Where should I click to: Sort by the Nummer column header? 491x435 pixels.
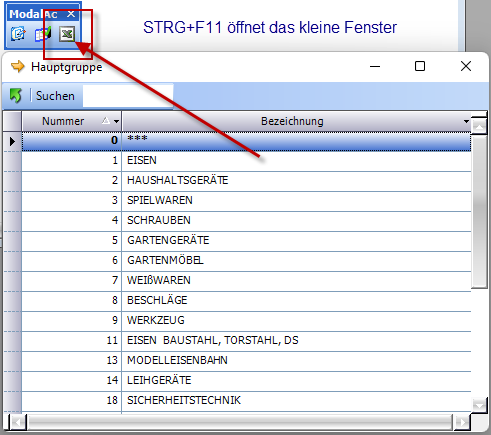[x=63, y=121]
